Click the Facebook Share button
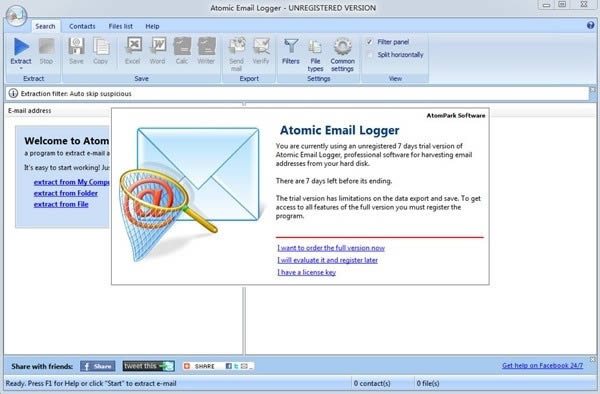Viewport: 600px width, 394px height. [98, 366]
